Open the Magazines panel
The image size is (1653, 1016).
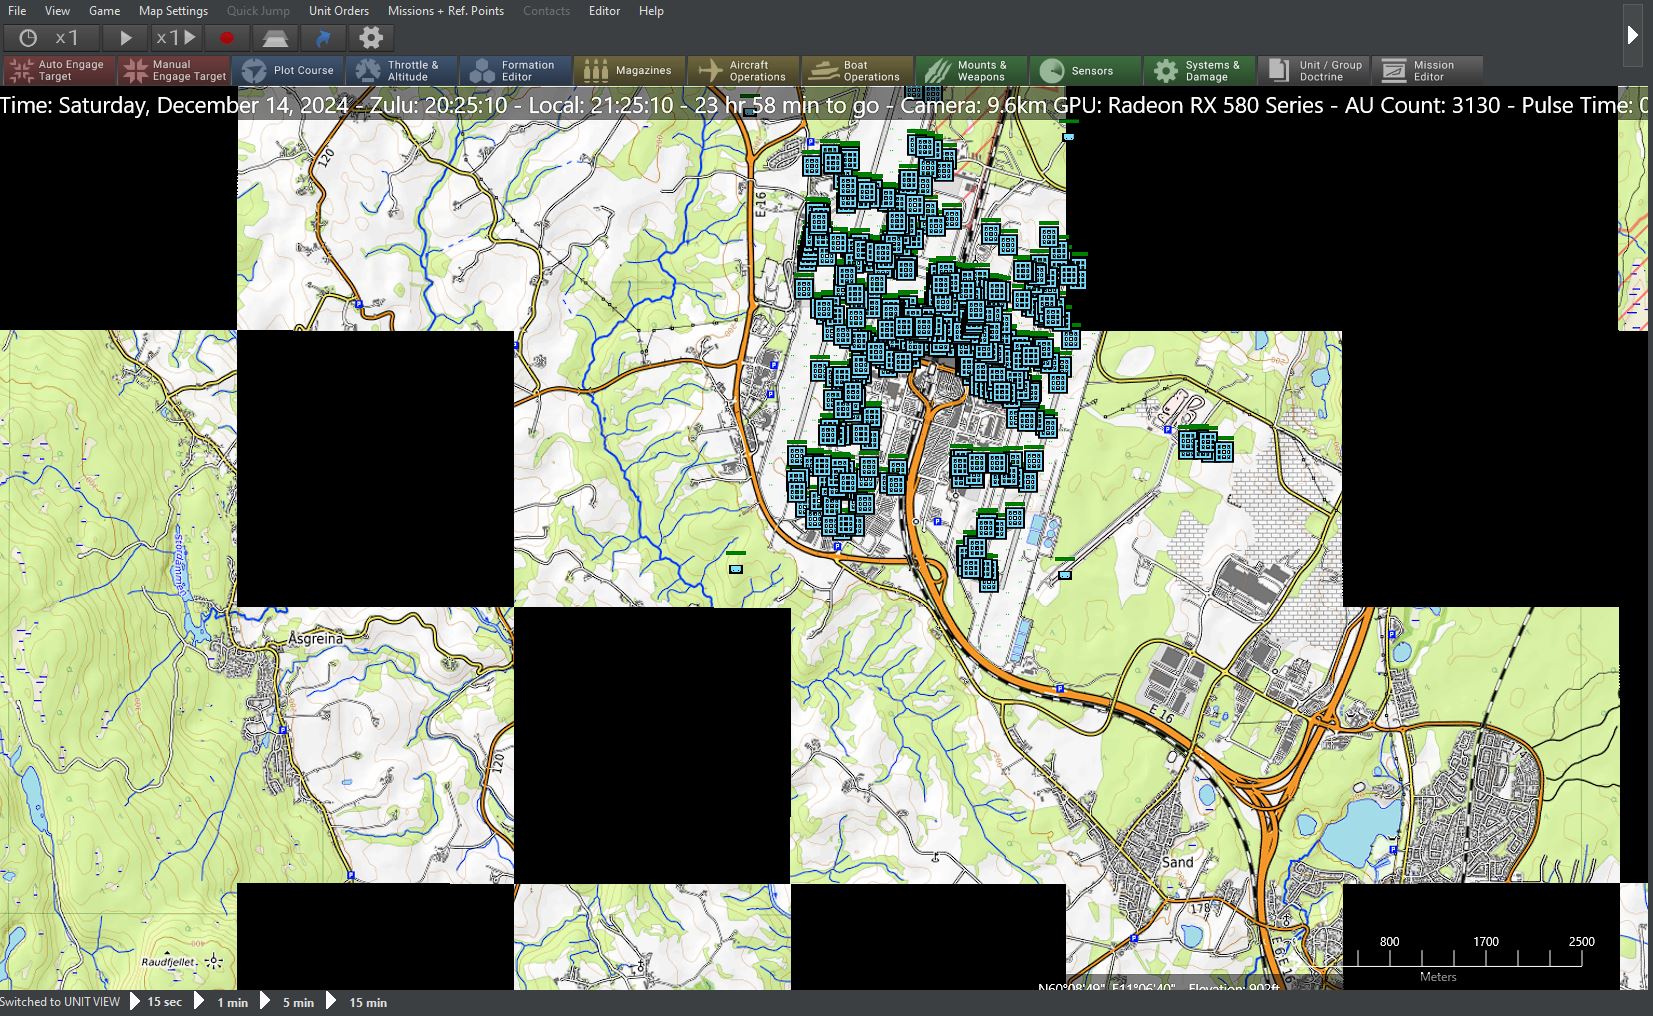[630, 70]
